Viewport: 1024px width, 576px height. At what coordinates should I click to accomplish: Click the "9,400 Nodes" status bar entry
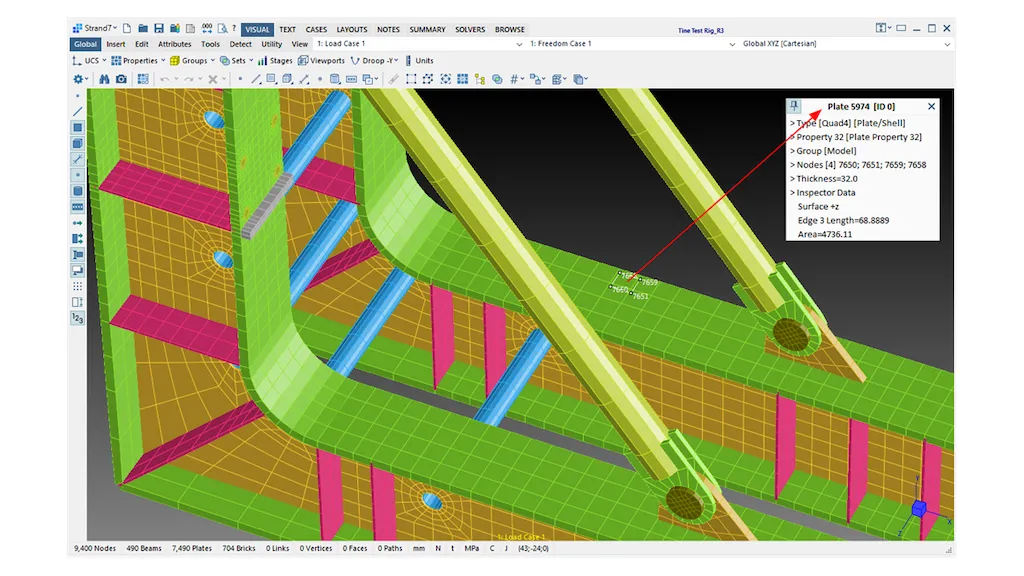point(95,549)
